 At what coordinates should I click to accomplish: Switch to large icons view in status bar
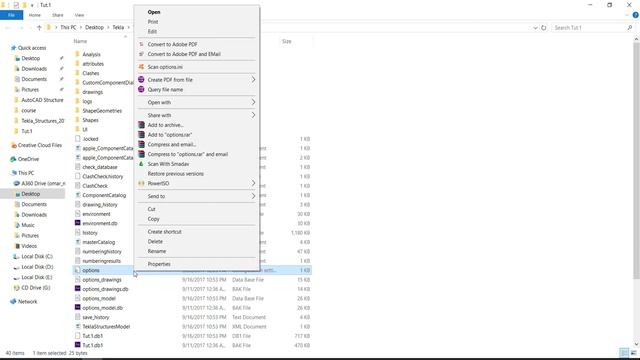[x=633, y=353]
